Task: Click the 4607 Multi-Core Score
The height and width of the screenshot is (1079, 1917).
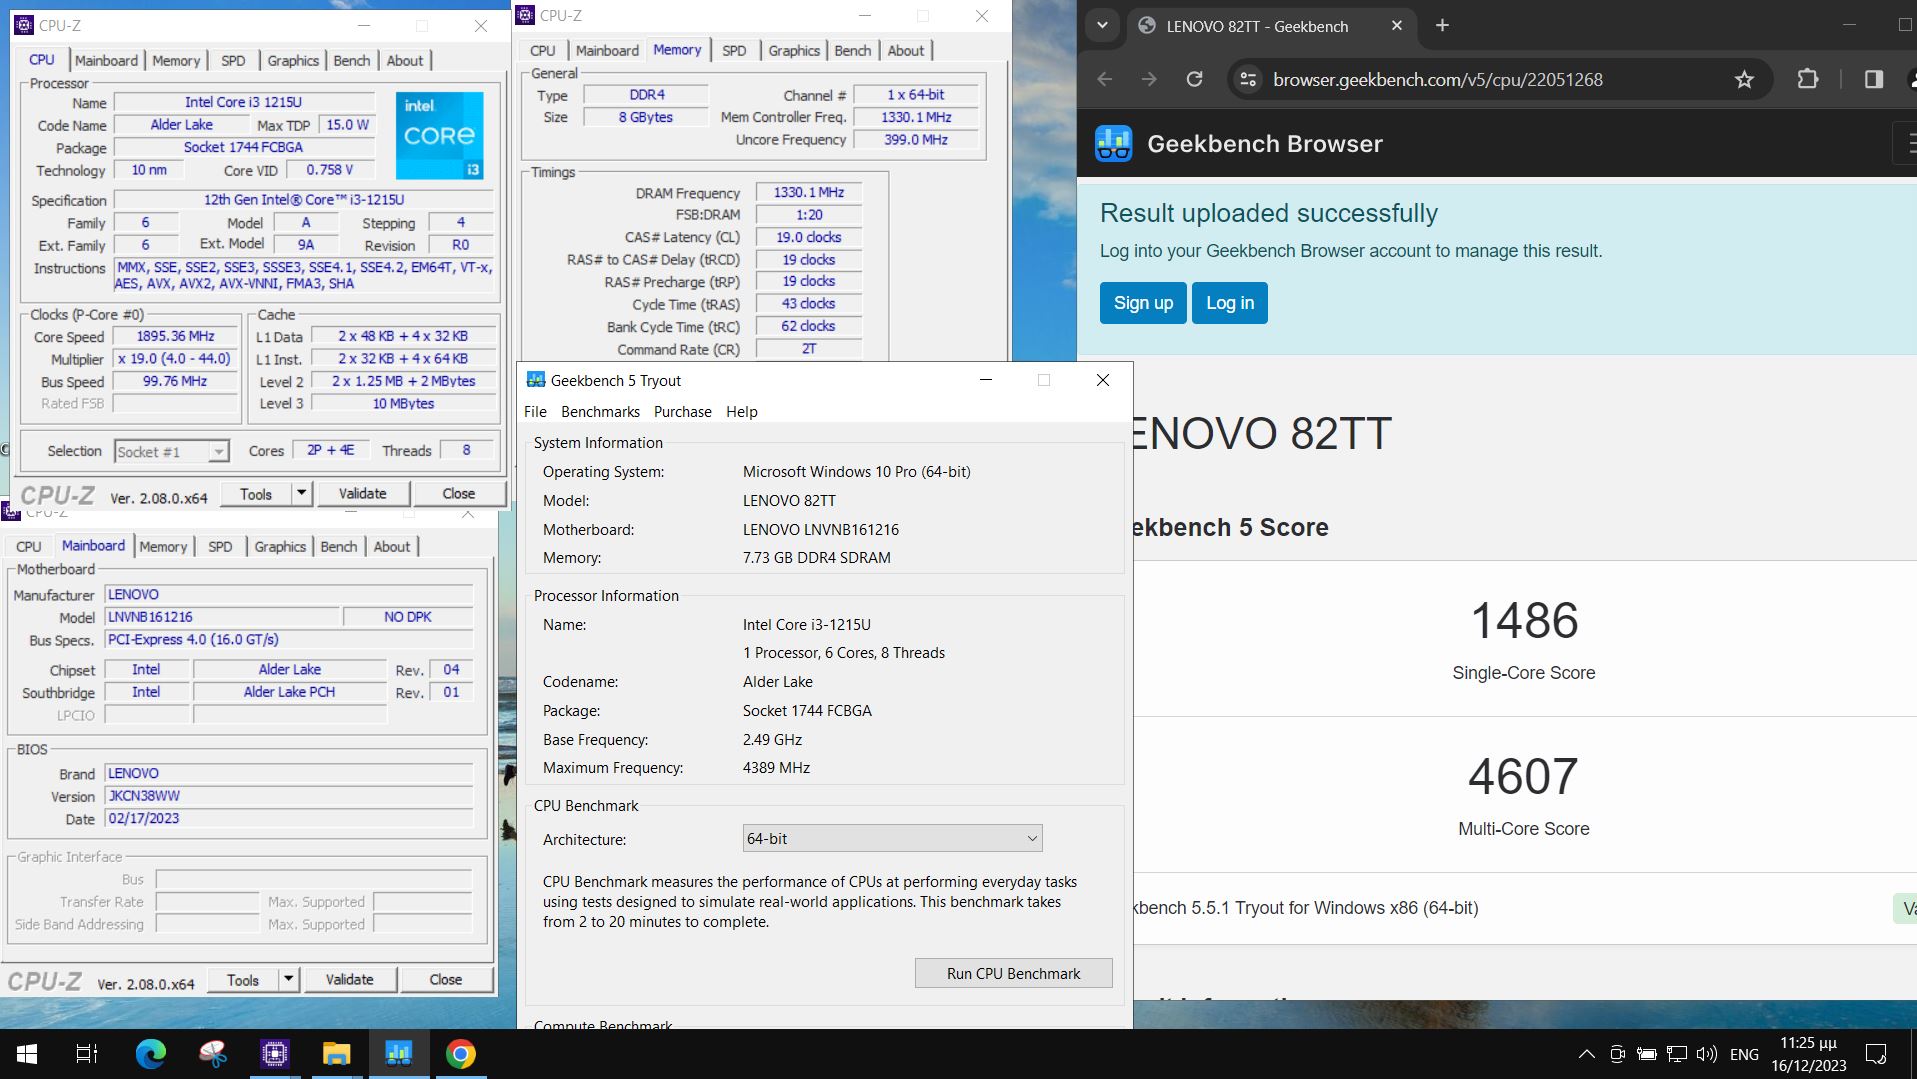Action: (x=1523, y=776)
